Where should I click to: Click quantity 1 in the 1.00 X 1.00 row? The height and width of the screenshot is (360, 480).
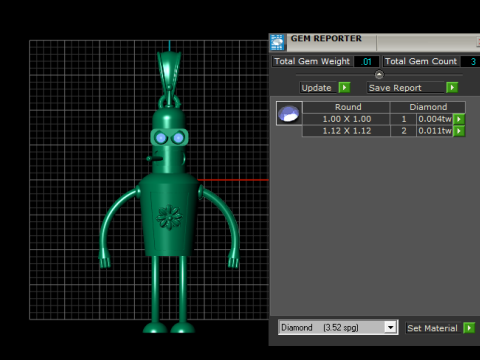pyautogui.click(x=404, y=119)
